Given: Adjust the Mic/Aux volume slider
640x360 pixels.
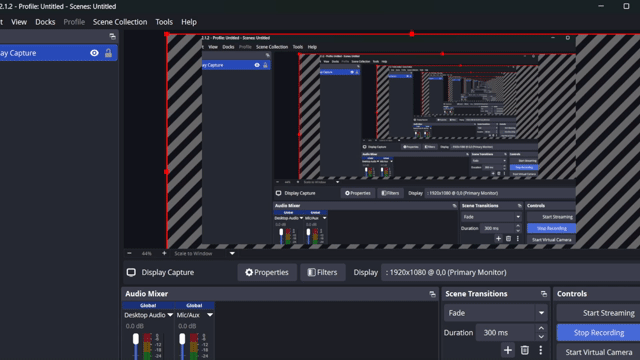Looking at the screenshot, I should [182, 339].
